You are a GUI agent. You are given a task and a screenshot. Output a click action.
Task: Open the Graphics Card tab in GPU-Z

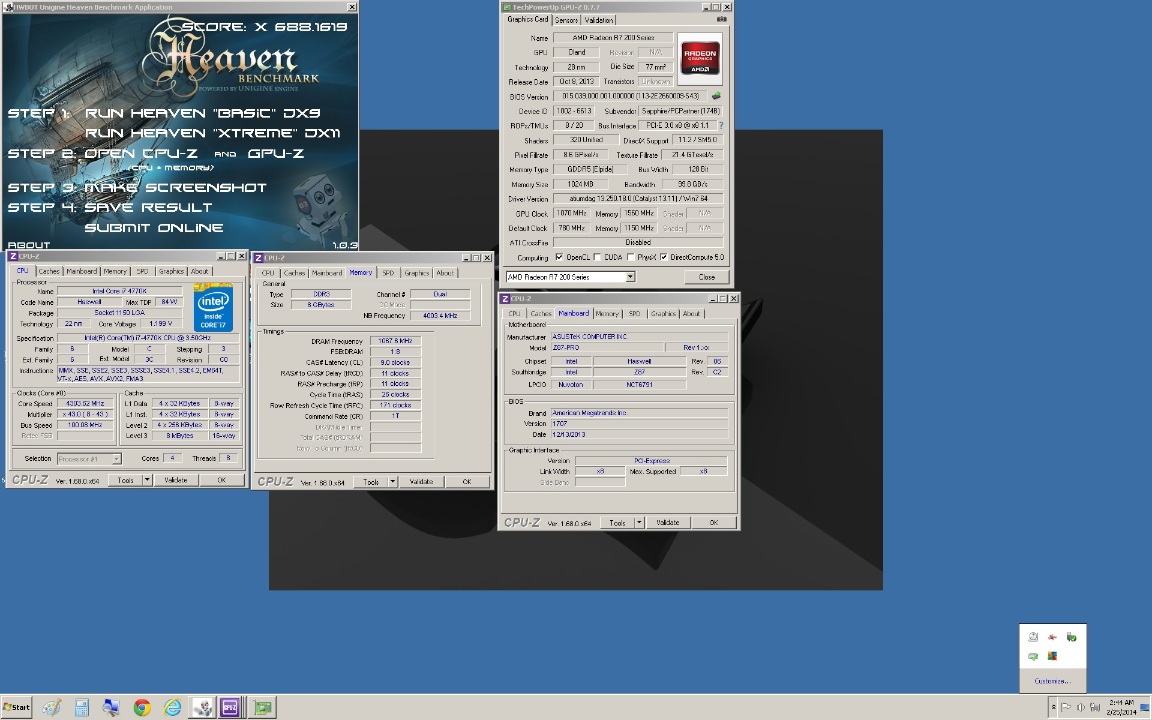528,20
